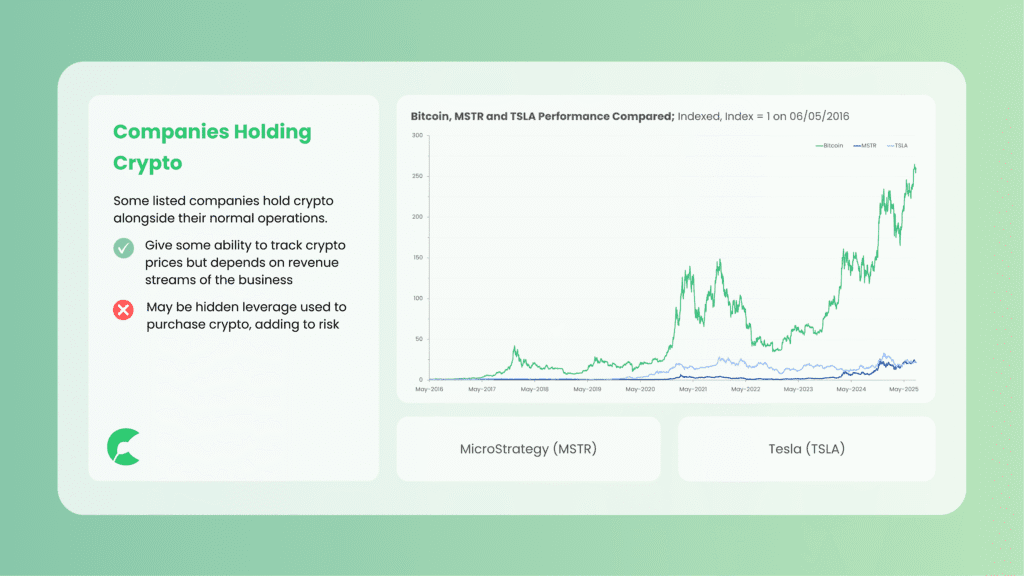Click the text 'Some listed companies hold crypto'
1024x576 pixels.
coord(223,200)
